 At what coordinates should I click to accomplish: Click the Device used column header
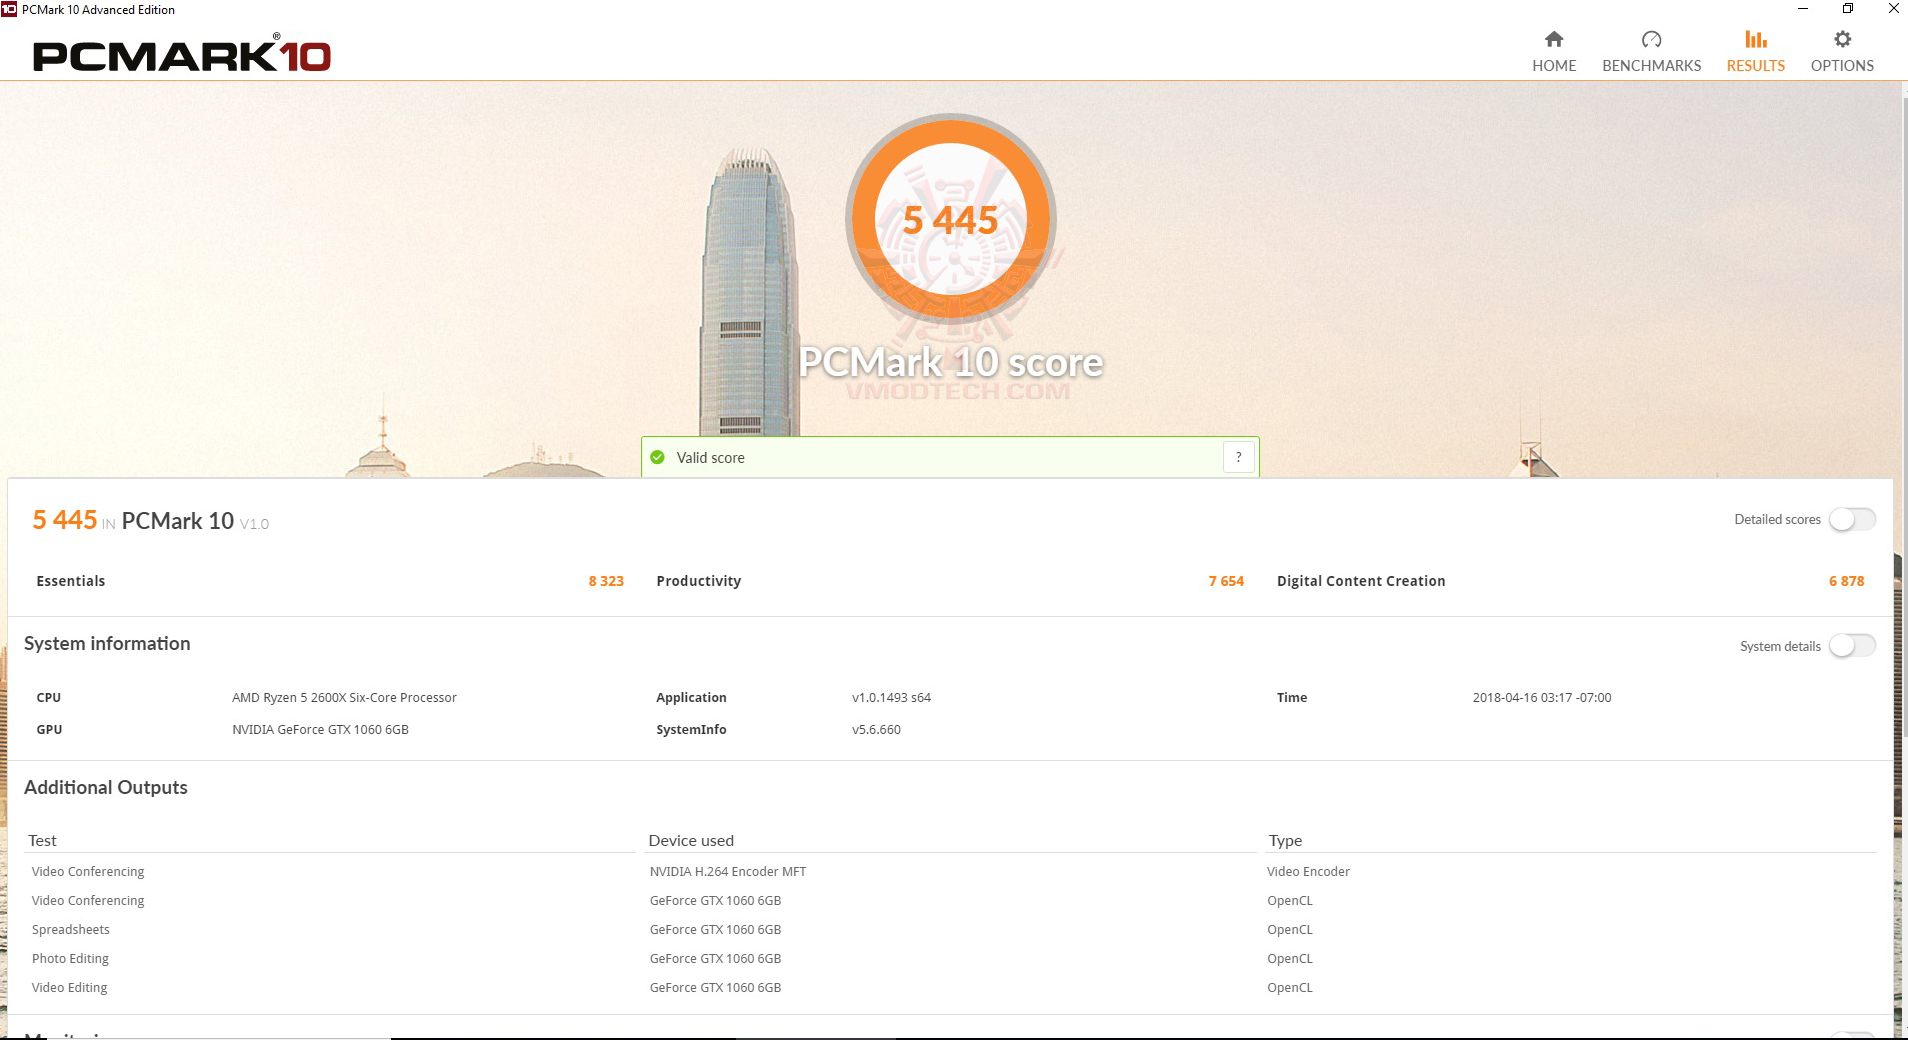click(x=691, y=841)
